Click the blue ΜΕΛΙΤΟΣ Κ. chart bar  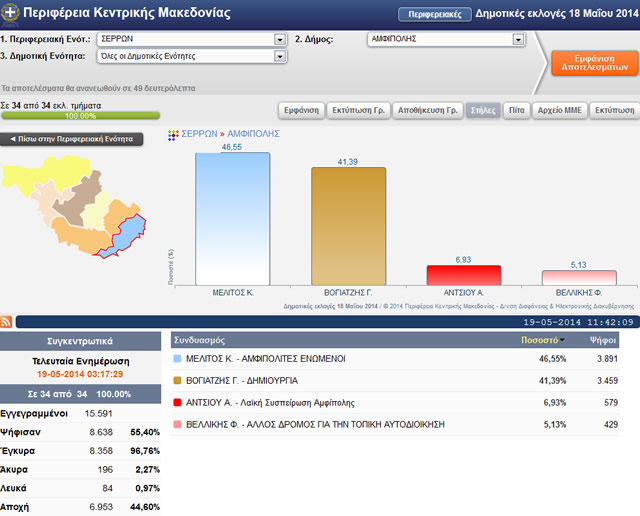coord(232,219)
